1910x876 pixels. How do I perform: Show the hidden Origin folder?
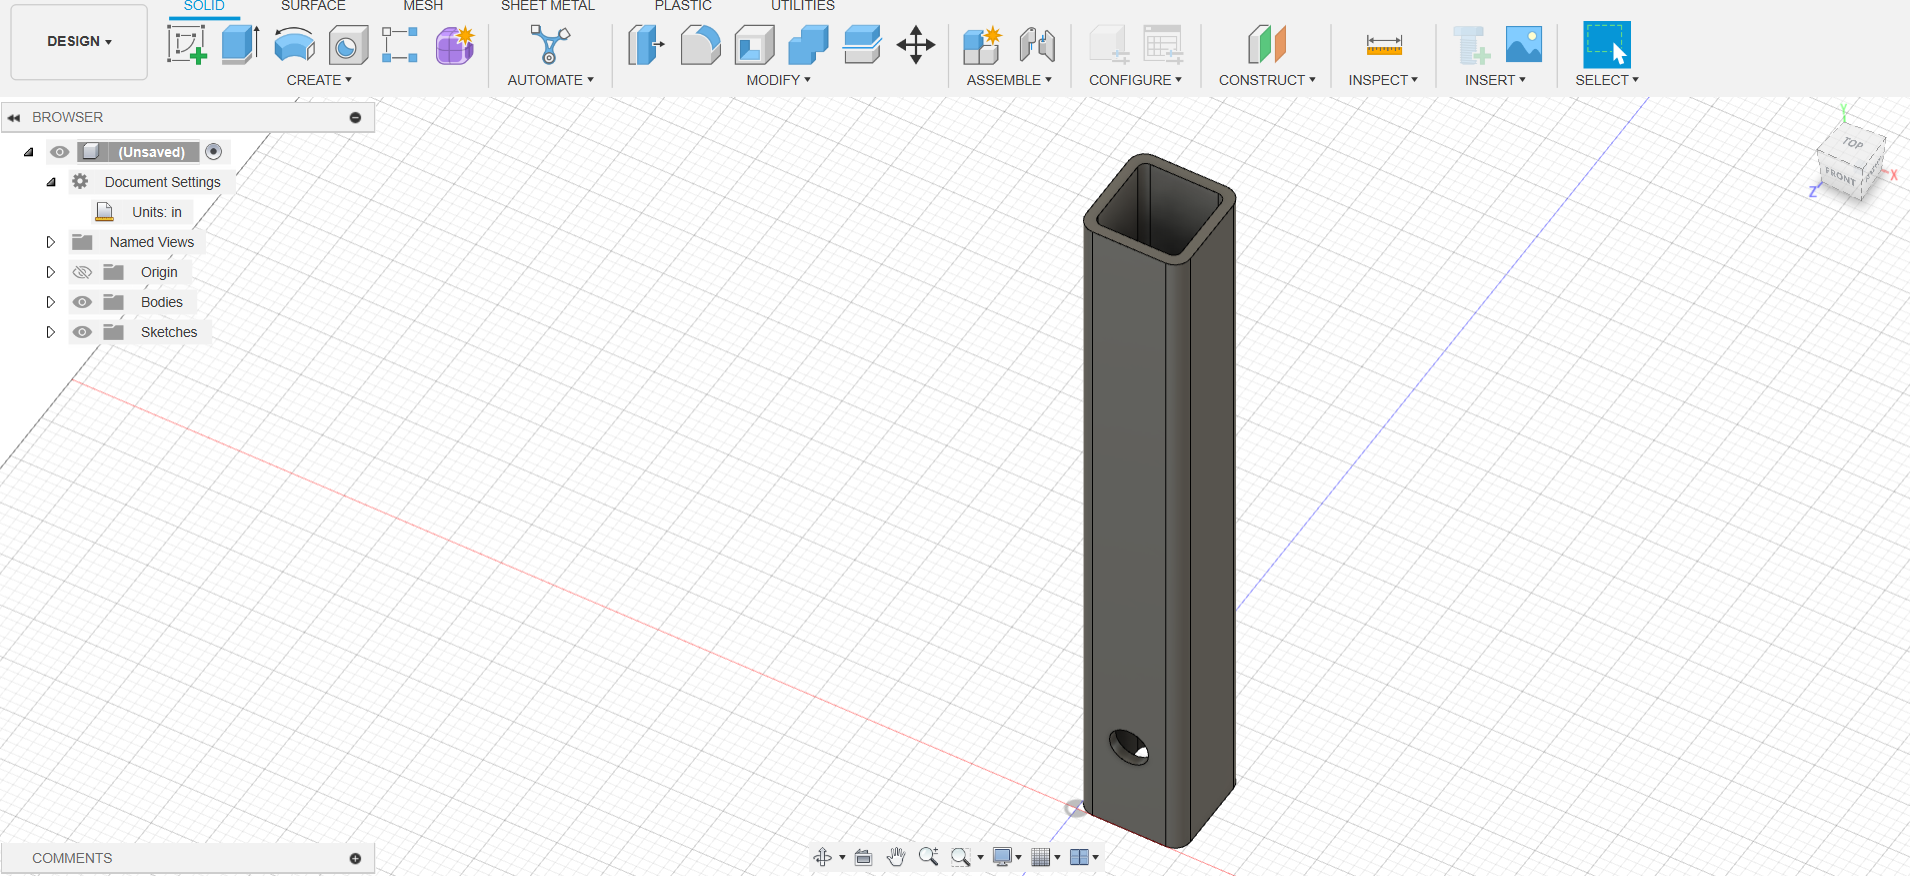click(x=82, y=272)
